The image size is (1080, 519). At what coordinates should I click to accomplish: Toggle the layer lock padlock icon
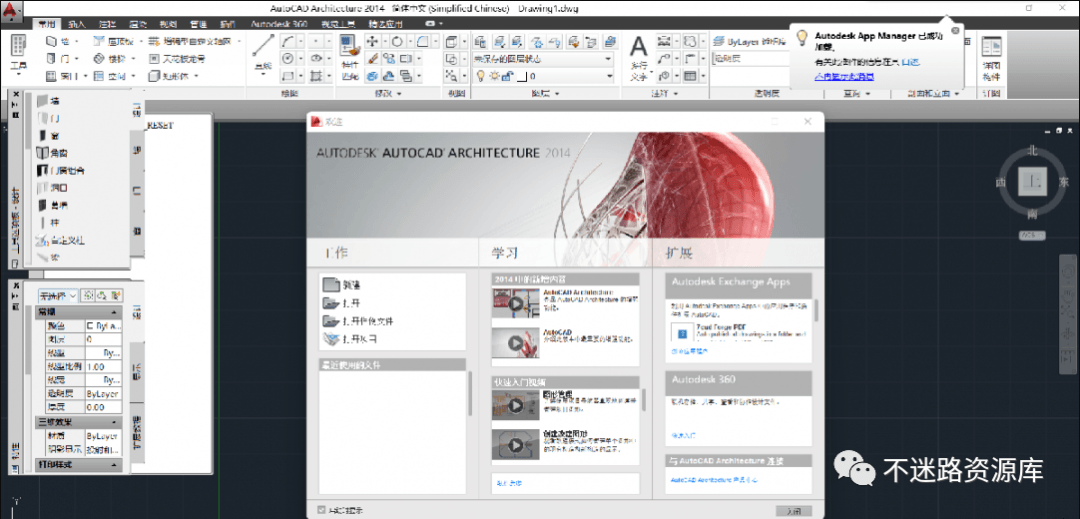coord(506,76)
